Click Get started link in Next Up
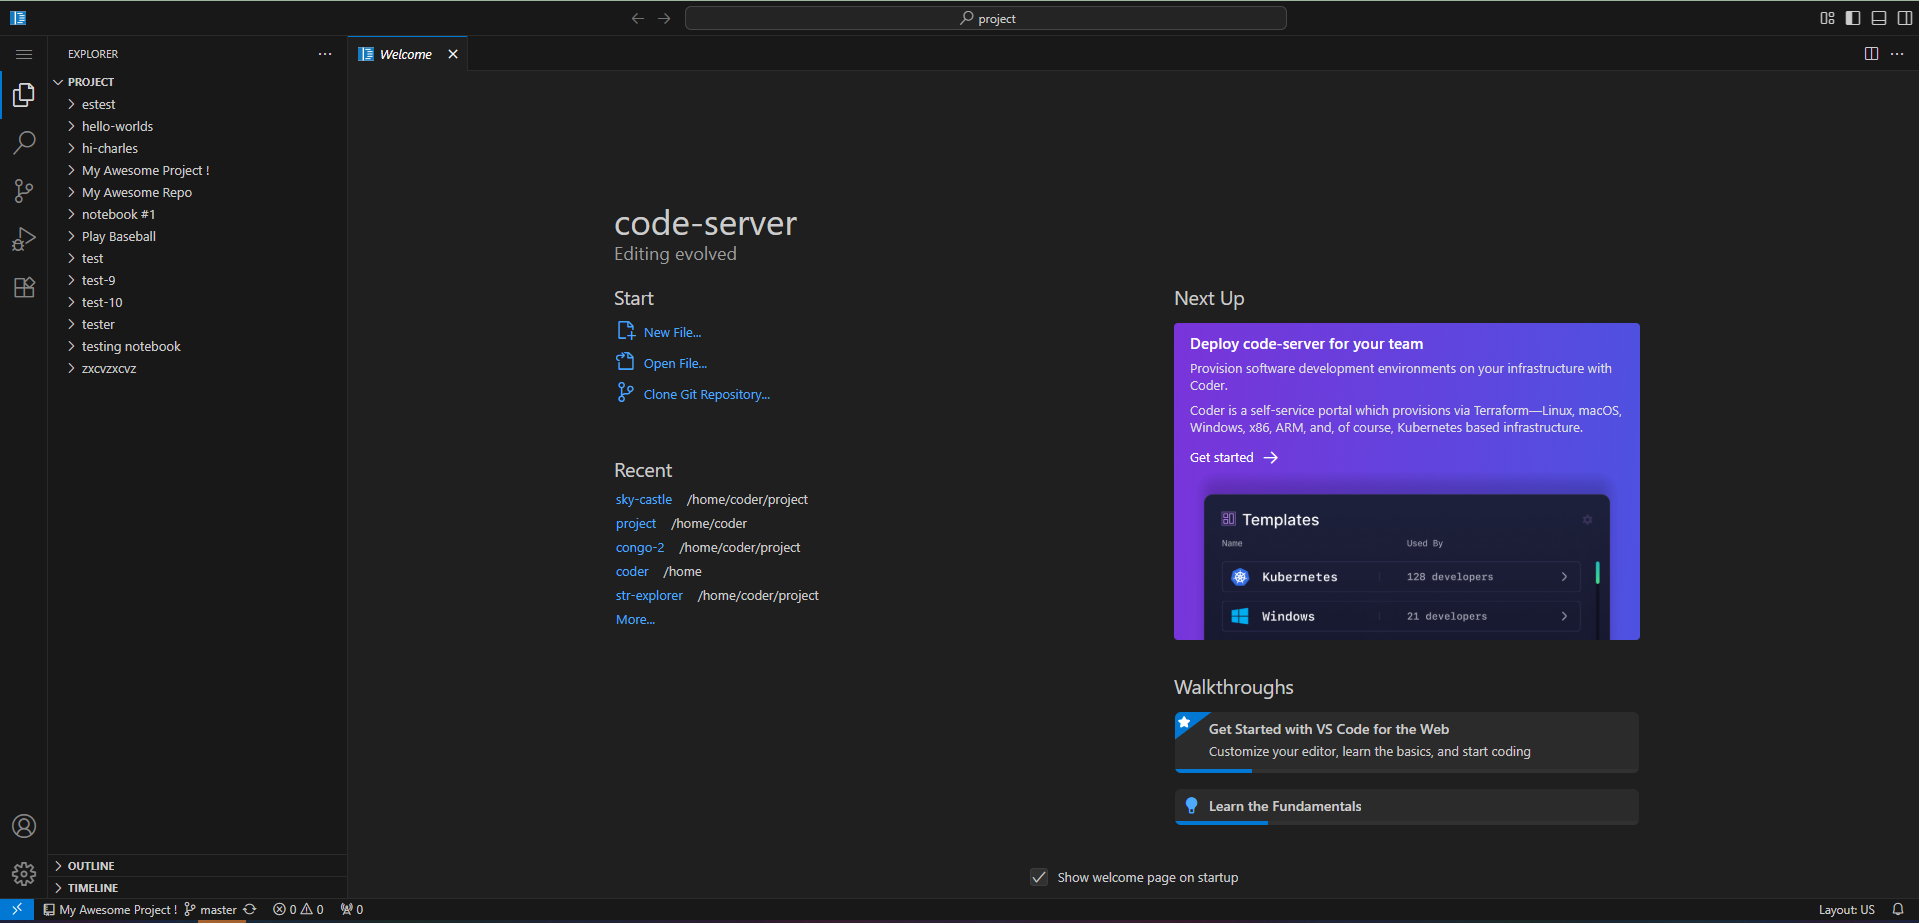The image size is (1919, 923). (x=1234, y=457)
